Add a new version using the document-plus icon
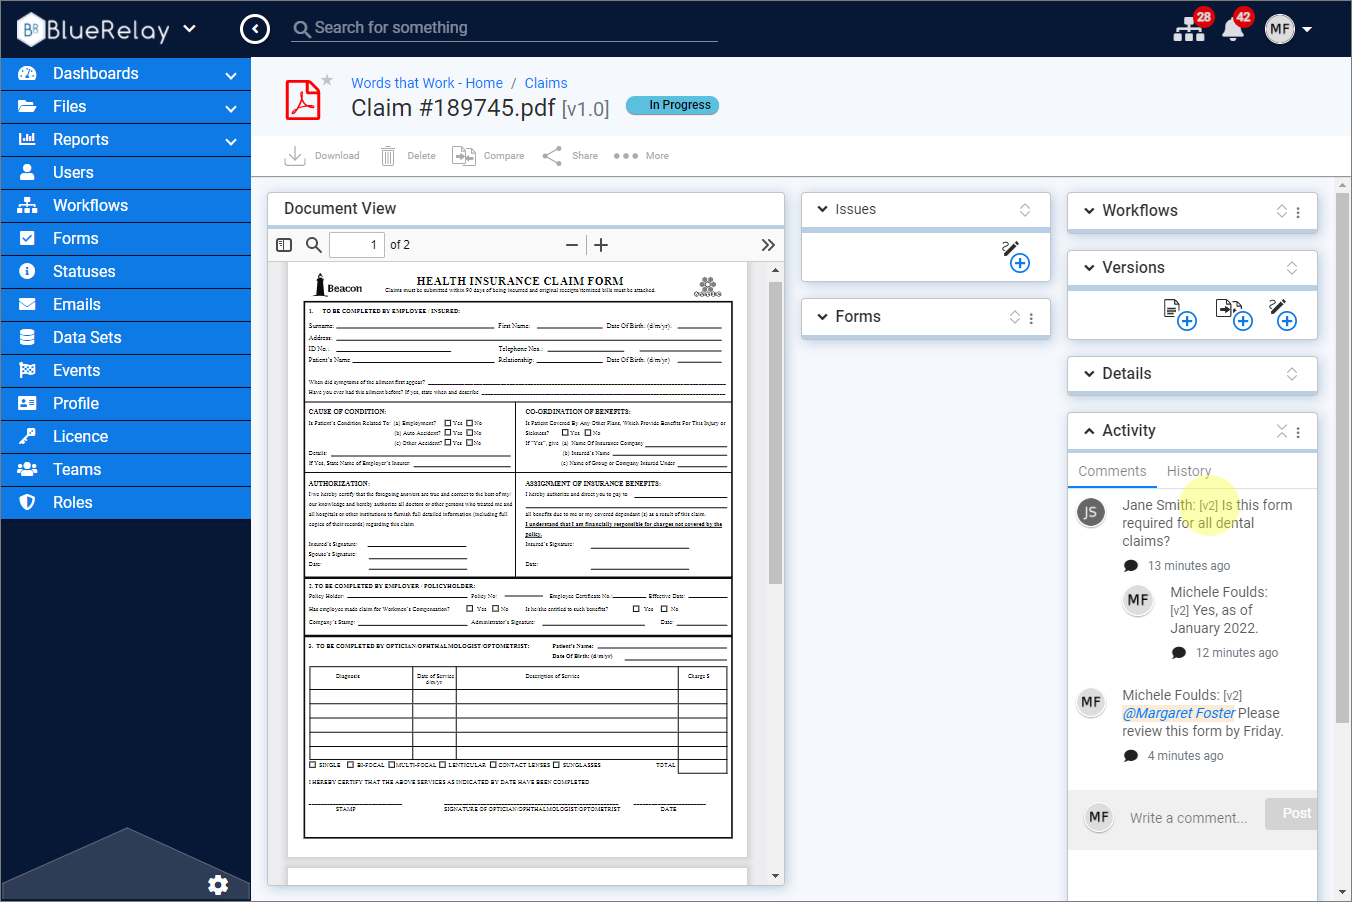 (1180, 314)
